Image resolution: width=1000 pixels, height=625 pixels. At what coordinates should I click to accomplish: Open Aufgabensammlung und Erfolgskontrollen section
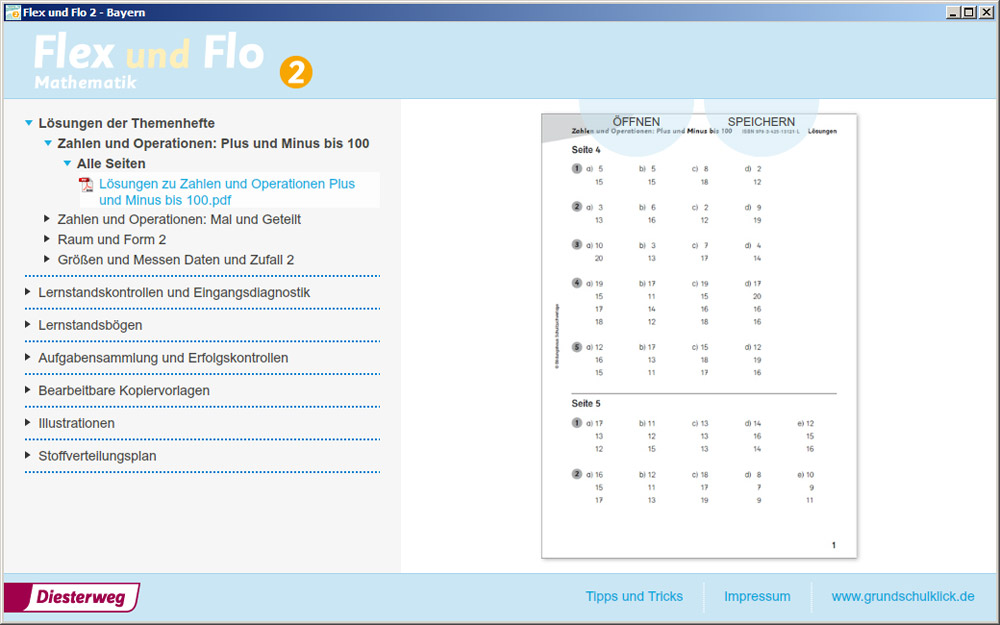(x=163, y=358)
